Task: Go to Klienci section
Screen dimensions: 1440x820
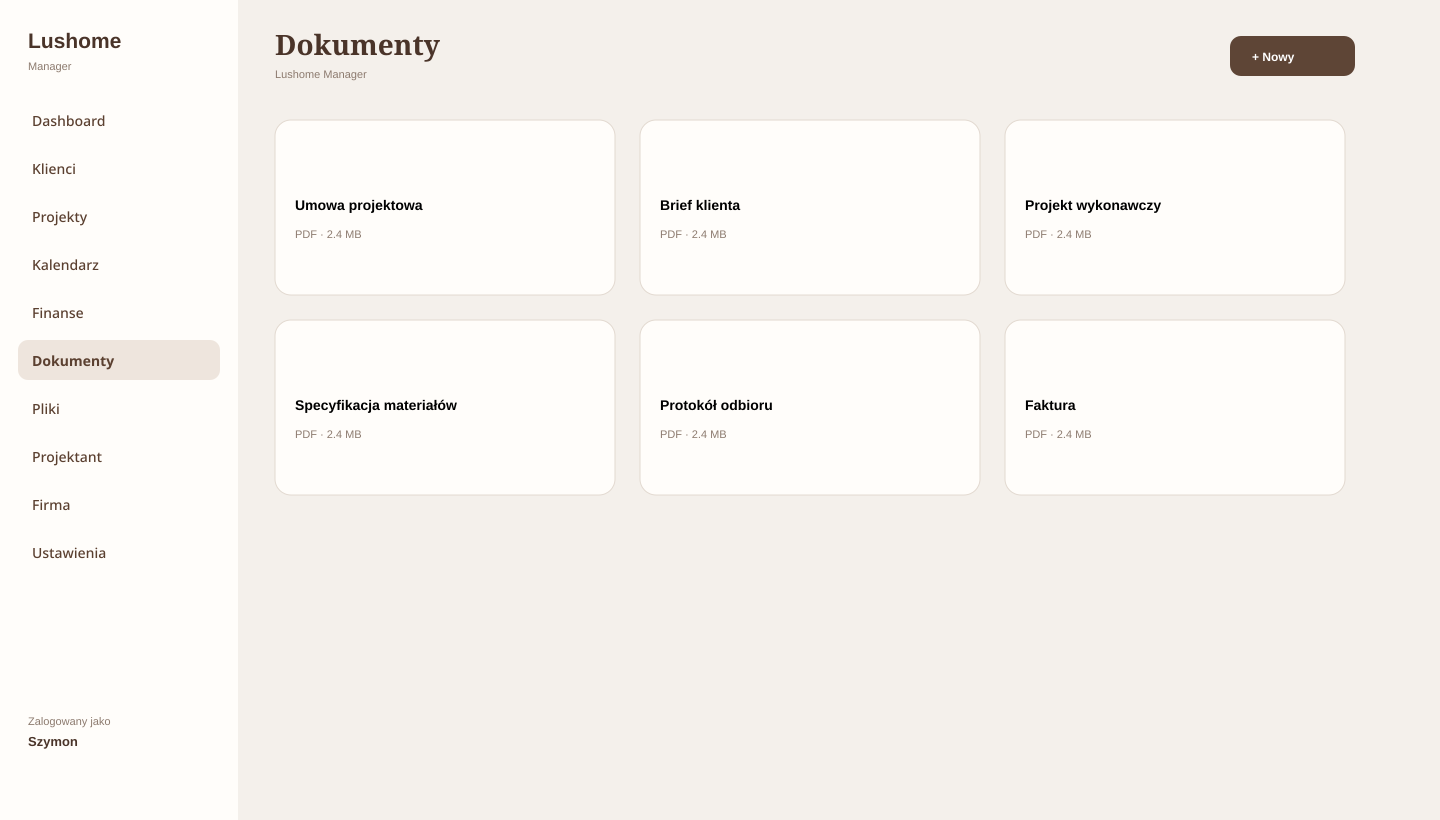Action: [x=119, y=169]
